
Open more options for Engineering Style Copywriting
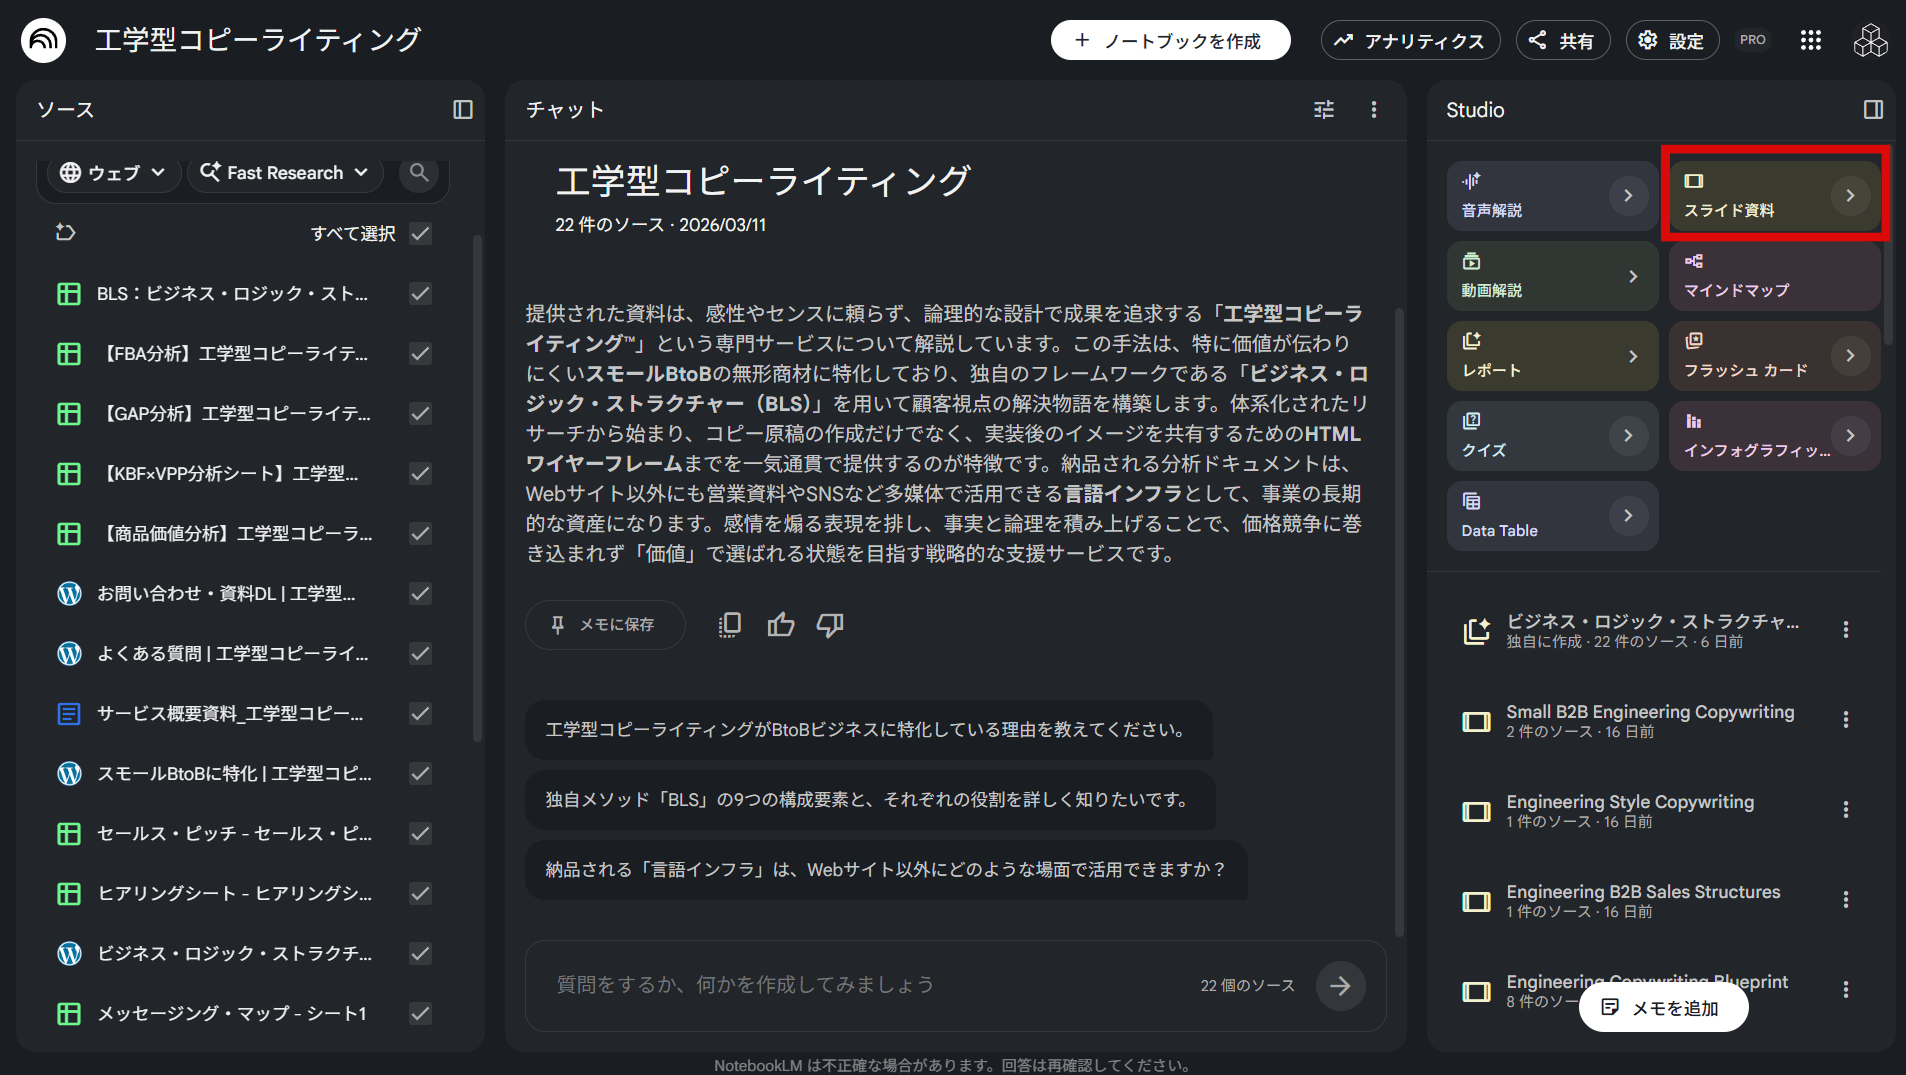[1846, 810]
